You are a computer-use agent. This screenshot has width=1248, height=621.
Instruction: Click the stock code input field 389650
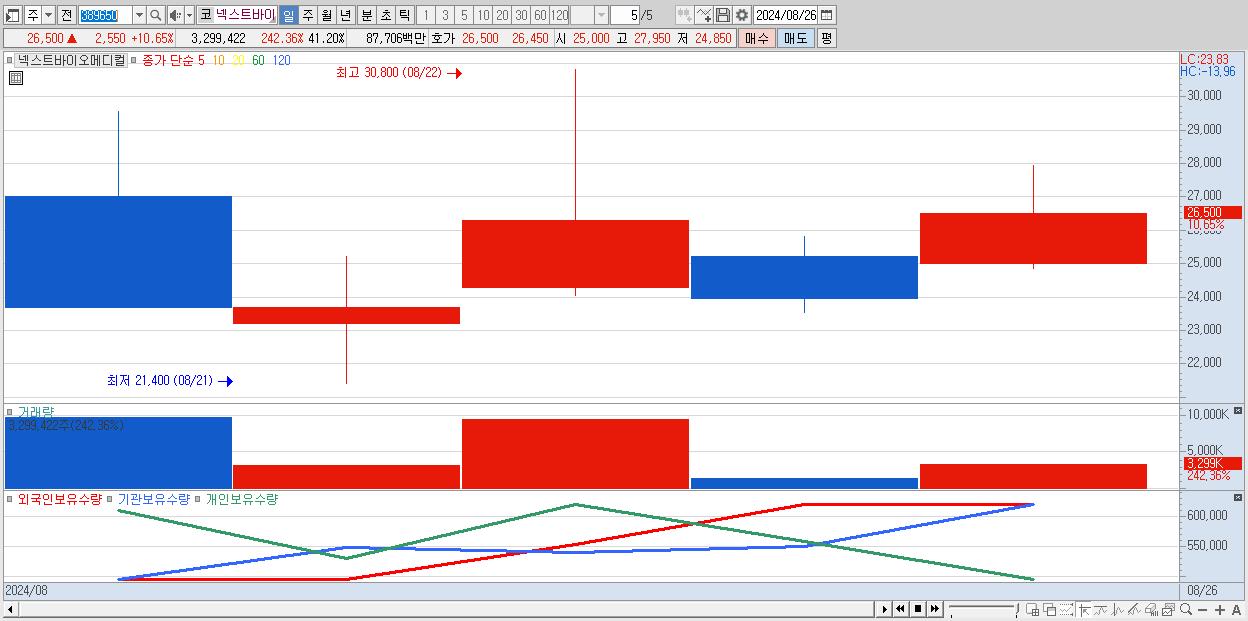(x=105, y=15)
